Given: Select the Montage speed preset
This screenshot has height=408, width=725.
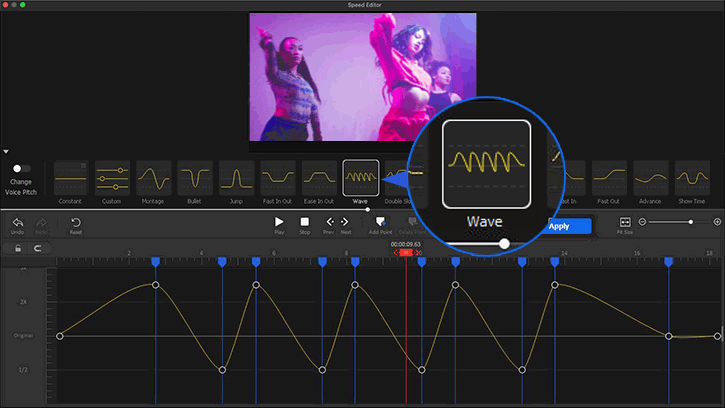Looking at the screenshot, I should click(153, 178).
